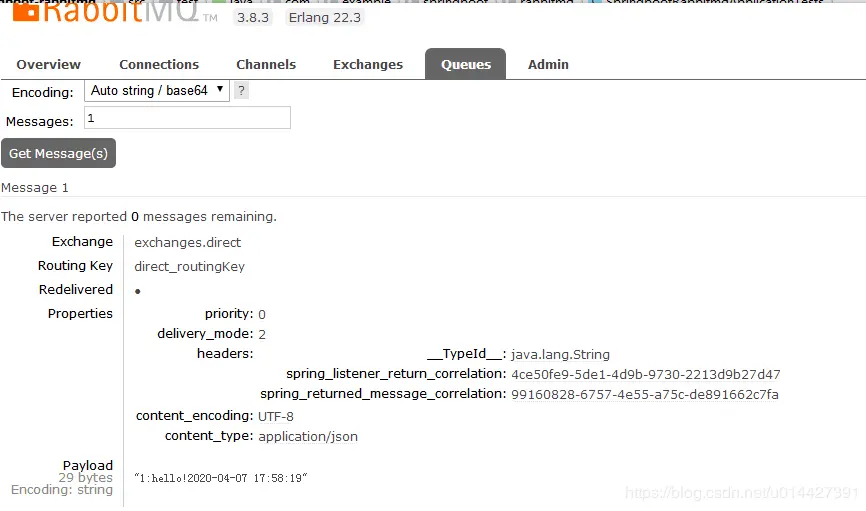Screen dimensions: 866x511
Task: Click the 29 bytes payload size
Action: [x=86, y=477]
